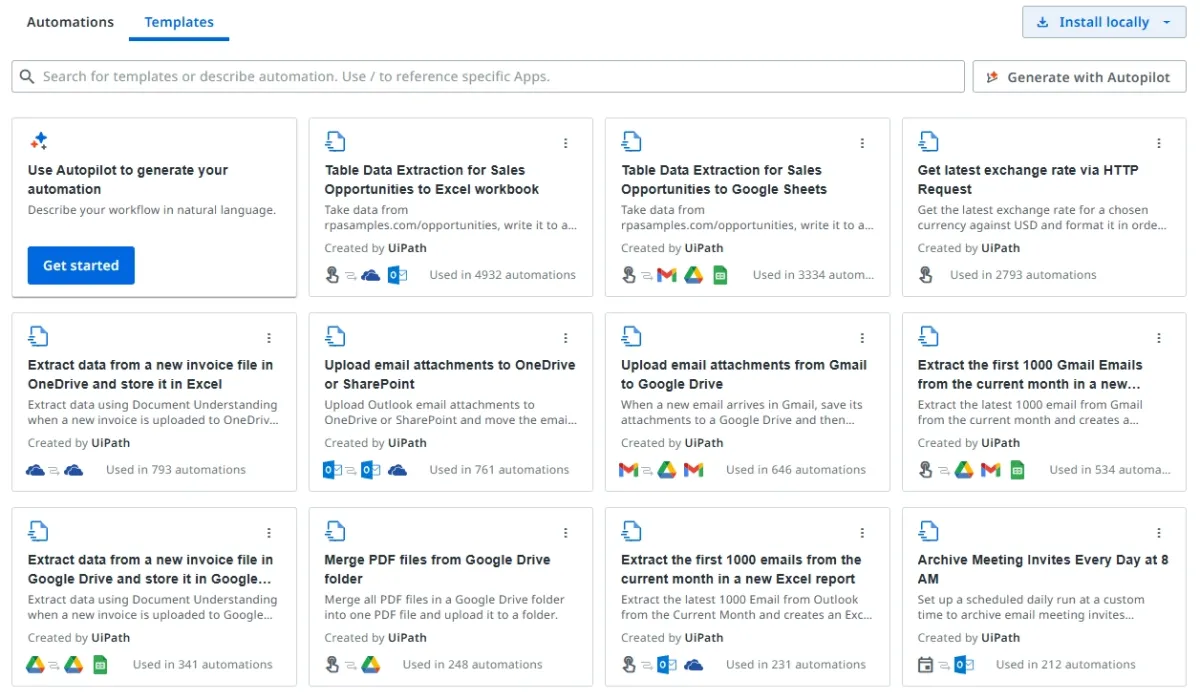Click 'Used in 341 automations' text
Image resolution: width=1200 pixels, height=700 pixels.
[x=203, y=665]
